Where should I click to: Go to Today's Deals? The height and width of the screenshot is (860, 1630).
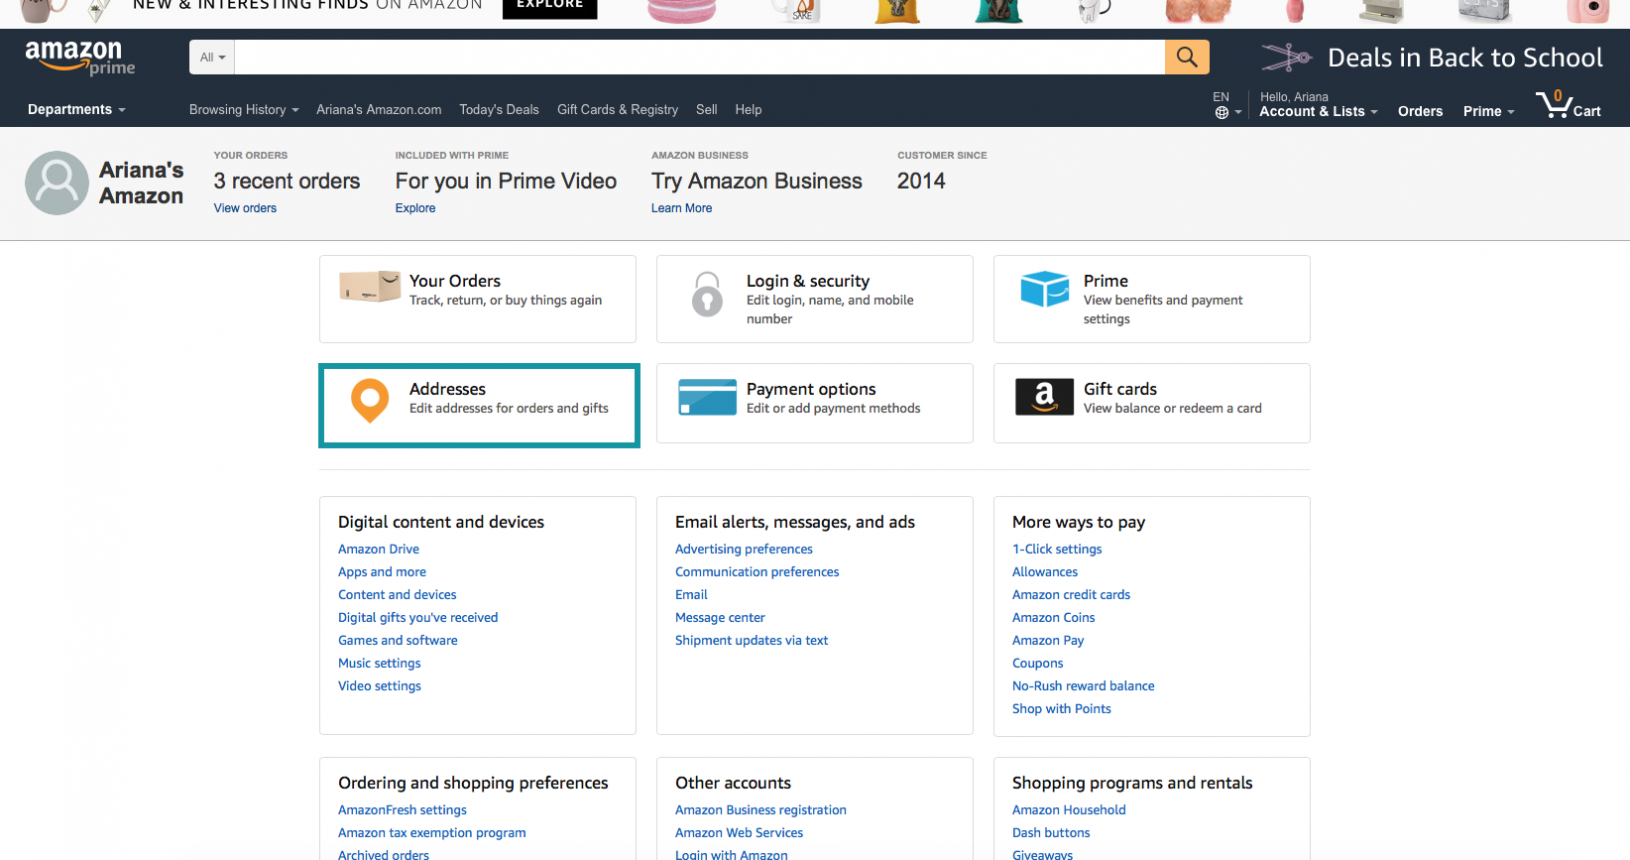pos(499,110)
